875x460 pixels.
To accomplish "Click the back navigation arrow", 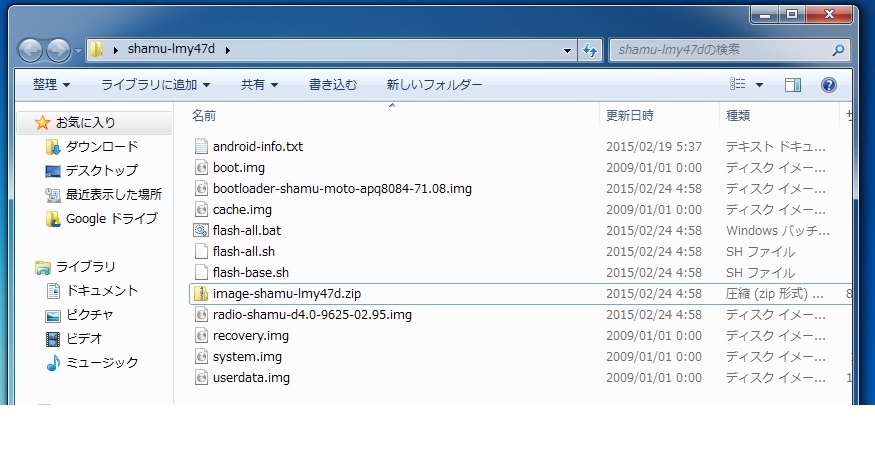I will pyautogui.click(x=30, y=50).
